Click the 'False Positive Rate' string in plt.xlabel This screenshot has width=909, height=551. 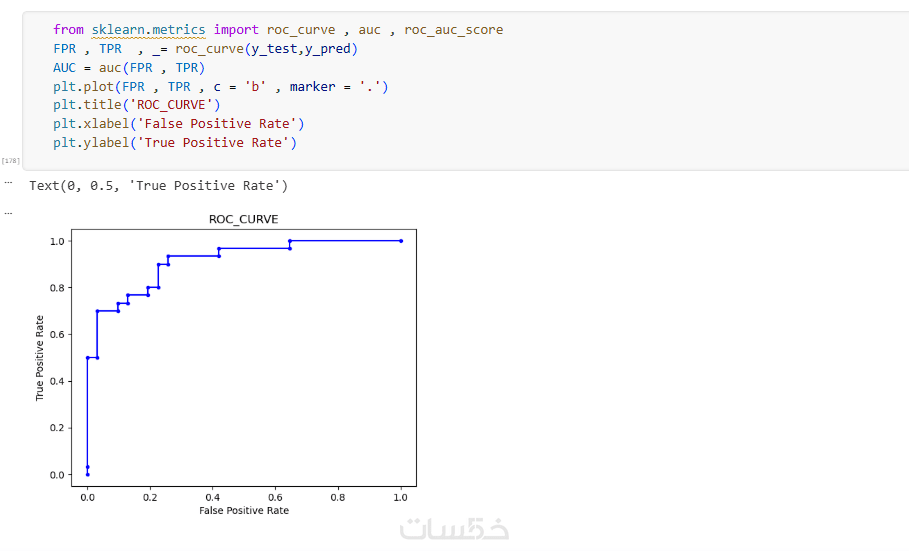(x=217, y=124)
